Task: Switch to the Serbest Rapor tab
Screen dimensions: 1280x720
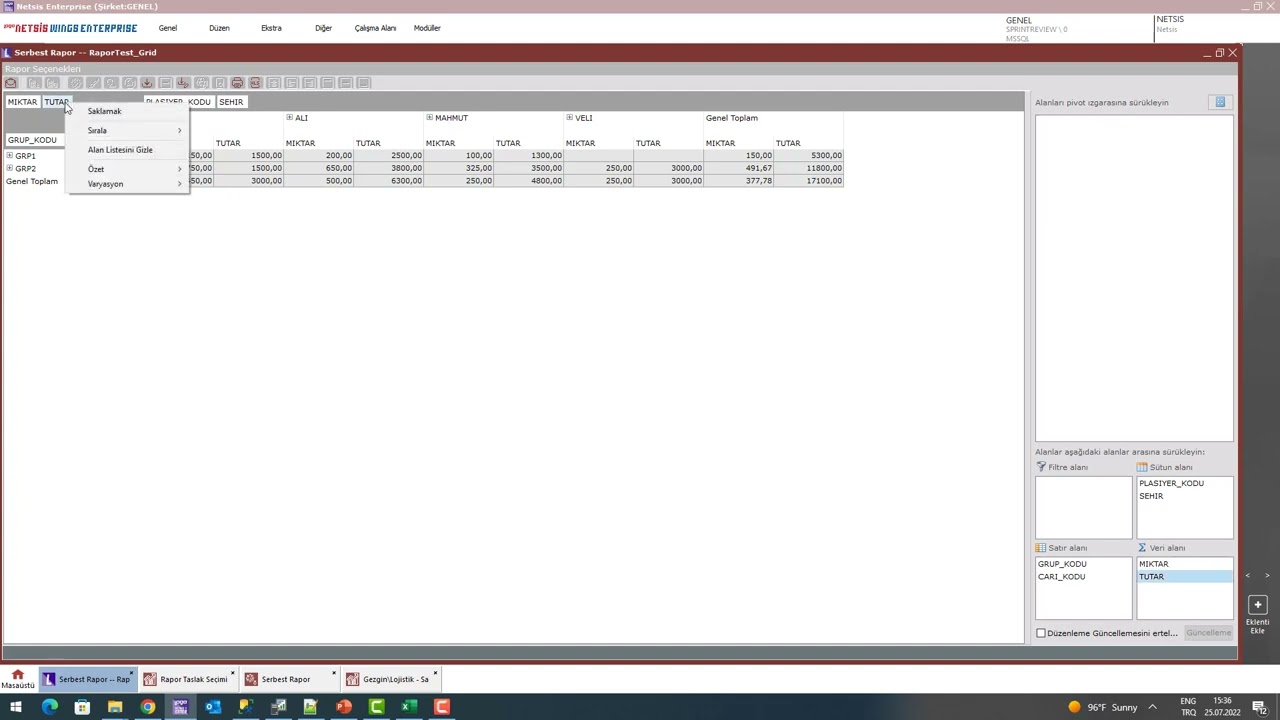Action: [x=288, y=679]
